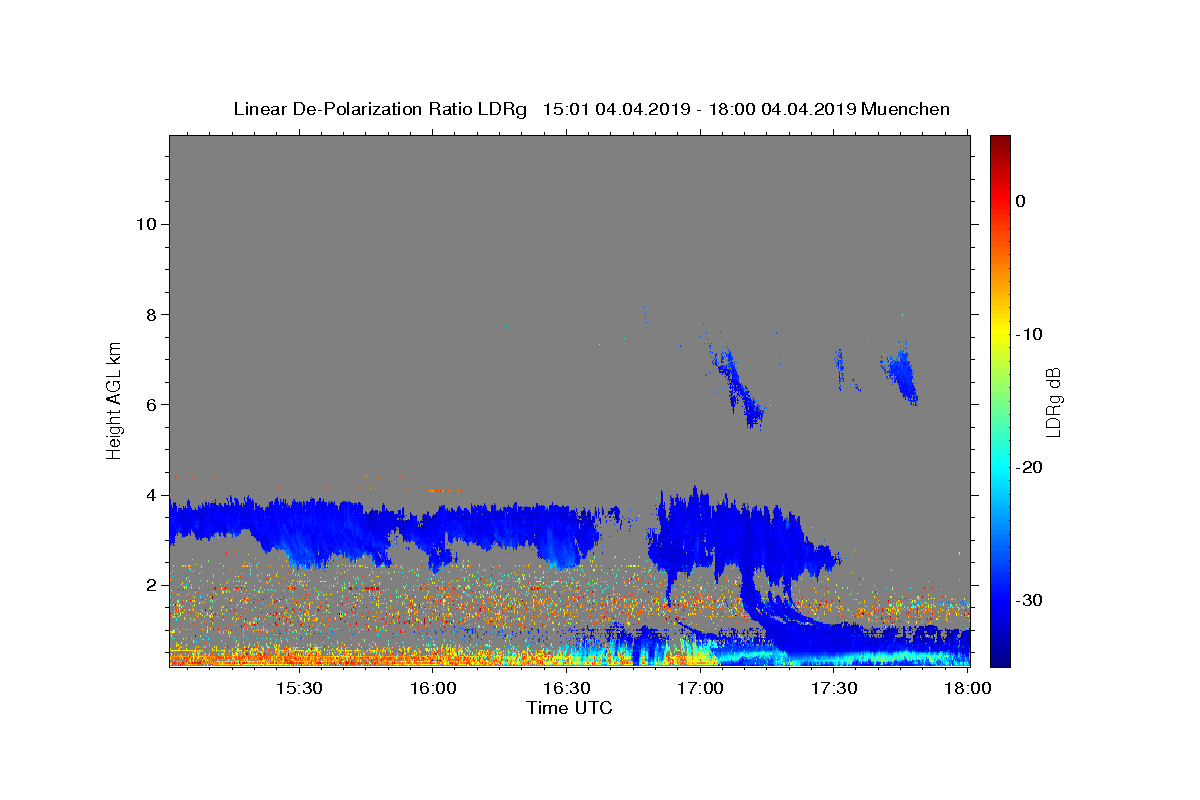Click the "Muenchen" location label in the title

(x=905, y=109)
